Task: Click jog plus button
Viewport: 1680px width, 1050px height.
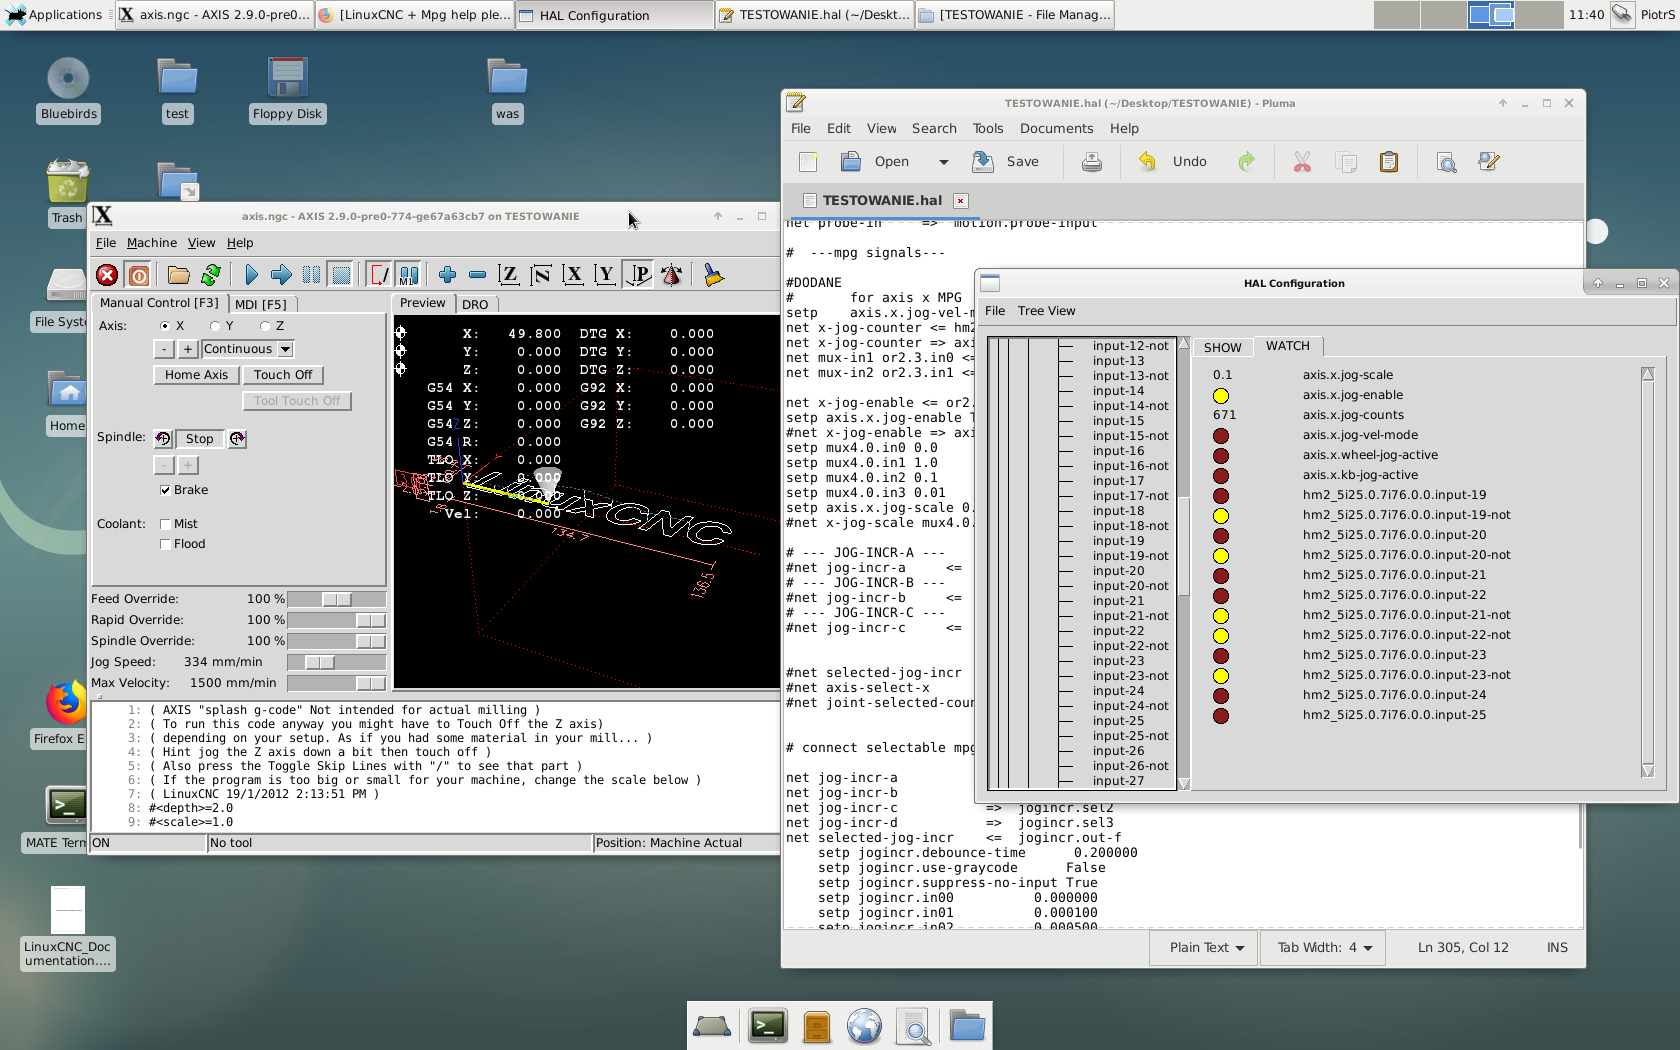Action: [x=188, y=349]
